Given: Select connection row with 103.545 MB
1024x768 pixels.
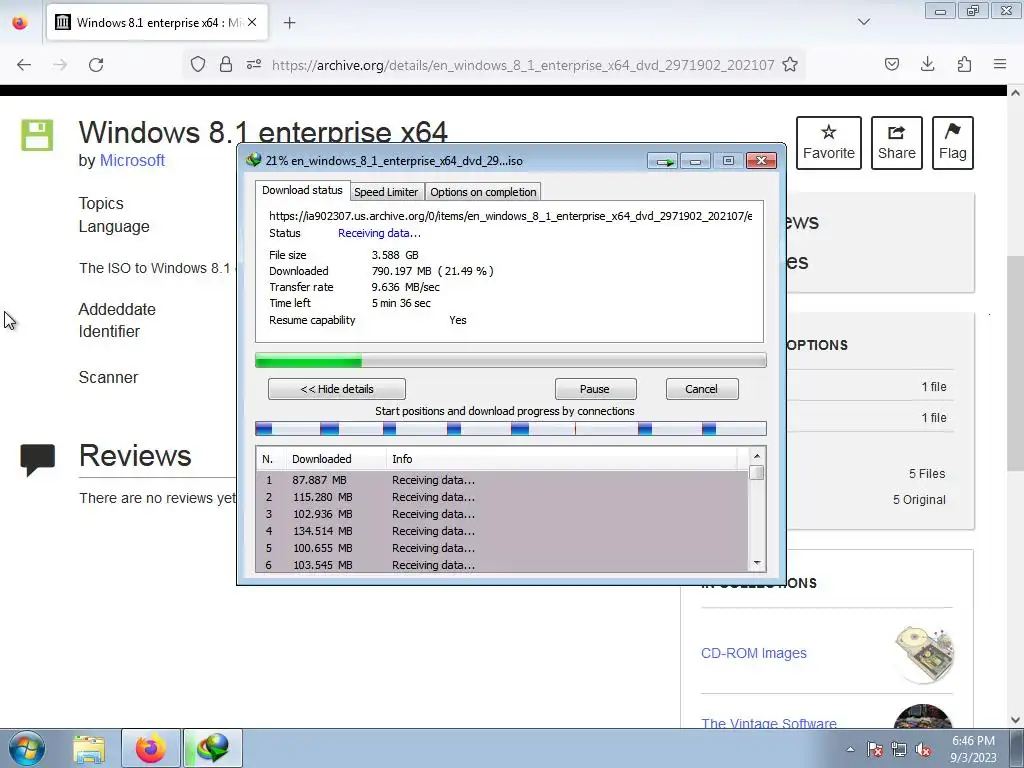Looking at the screenshot, I should [502, 565].
